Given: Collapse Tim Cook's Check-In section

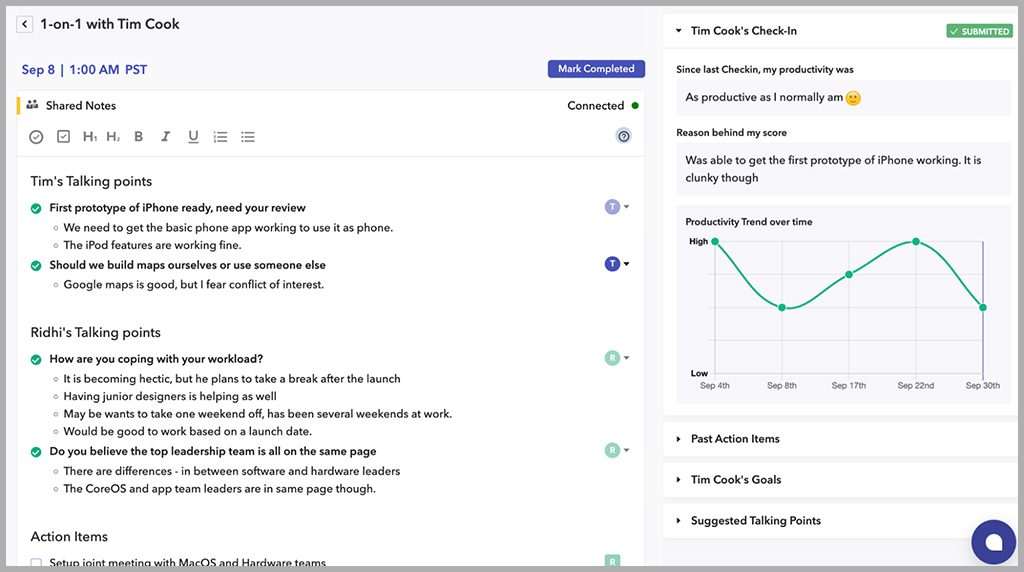Looking at the screenshot, I should [x=679, y=31].
